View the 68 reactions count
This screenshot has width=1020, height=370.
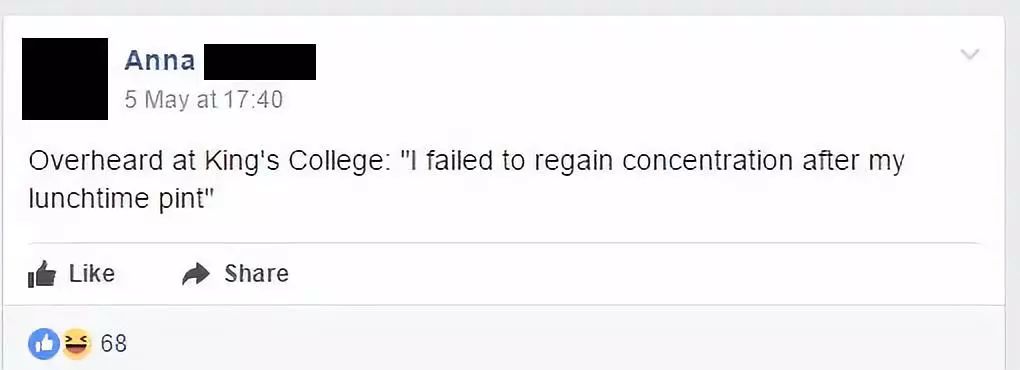114,343
